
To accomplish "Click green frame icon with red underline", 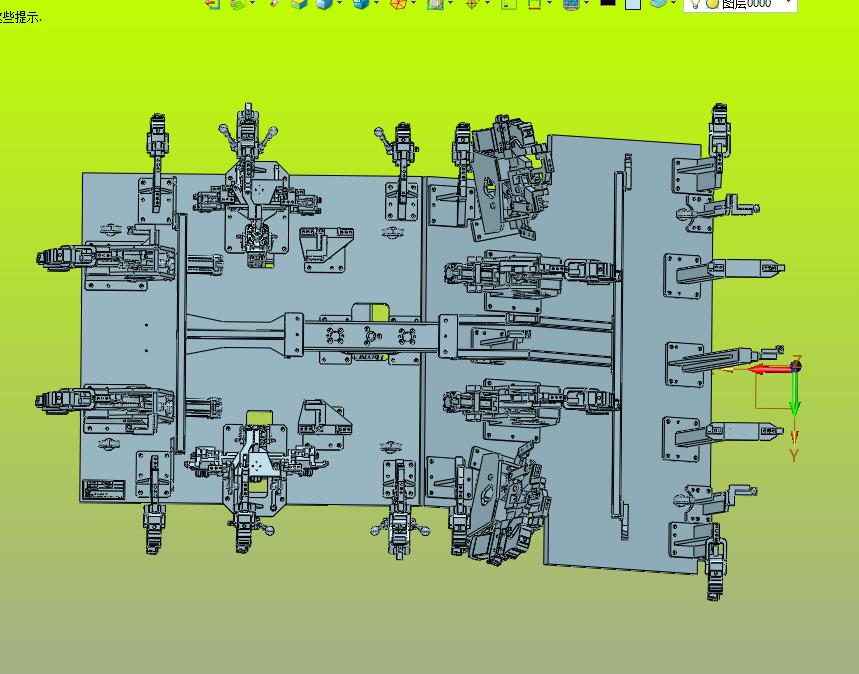I will (x=534, y=4).
